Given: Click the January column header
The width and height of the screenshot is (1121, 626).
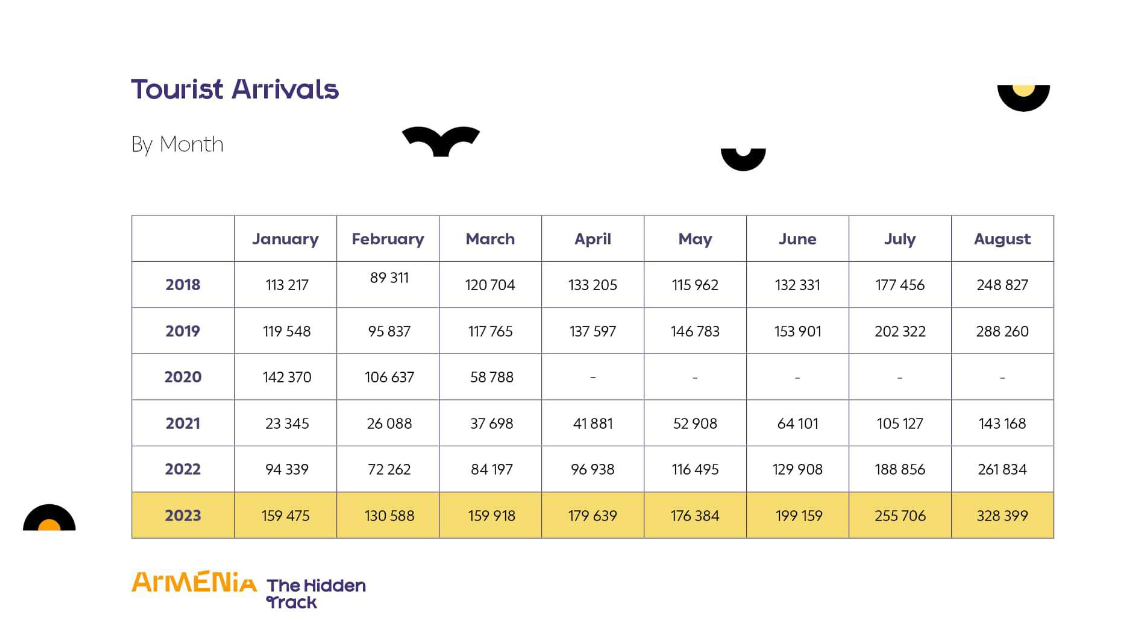Looking at the screenshot, I should (285, 239).
